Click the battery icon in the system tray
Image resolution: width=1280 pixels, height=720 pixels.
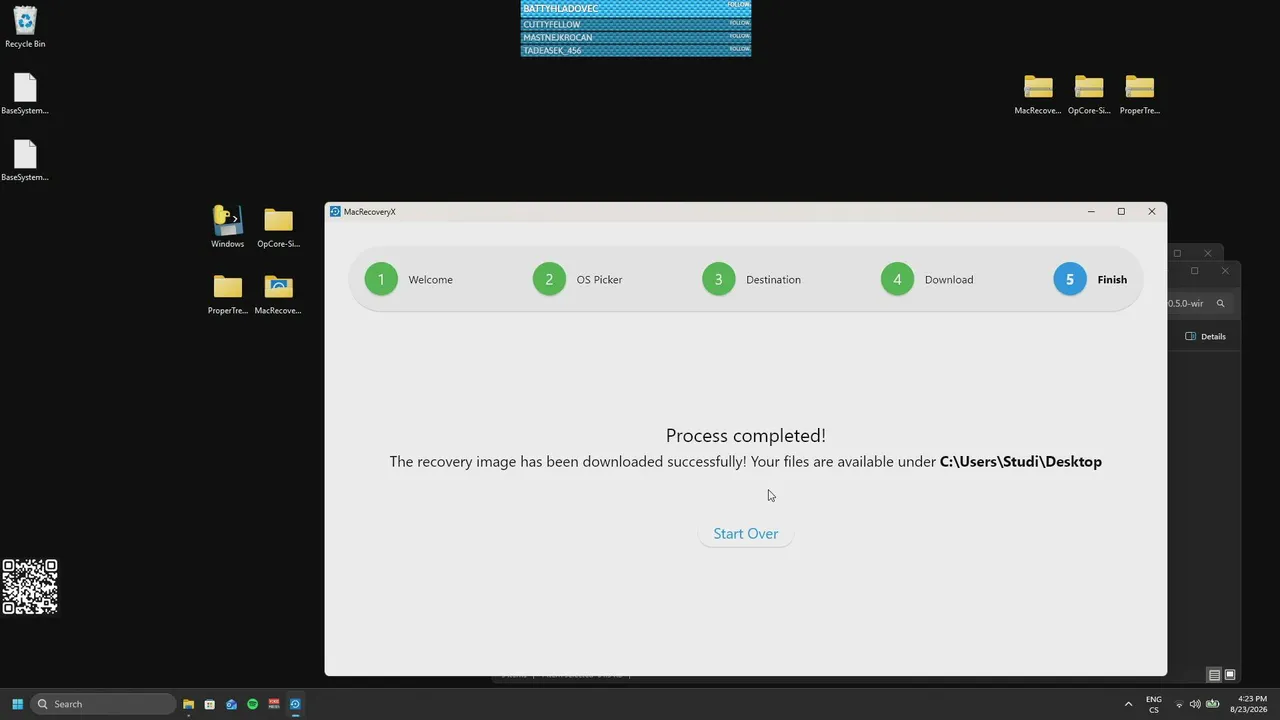(1212, 704)
